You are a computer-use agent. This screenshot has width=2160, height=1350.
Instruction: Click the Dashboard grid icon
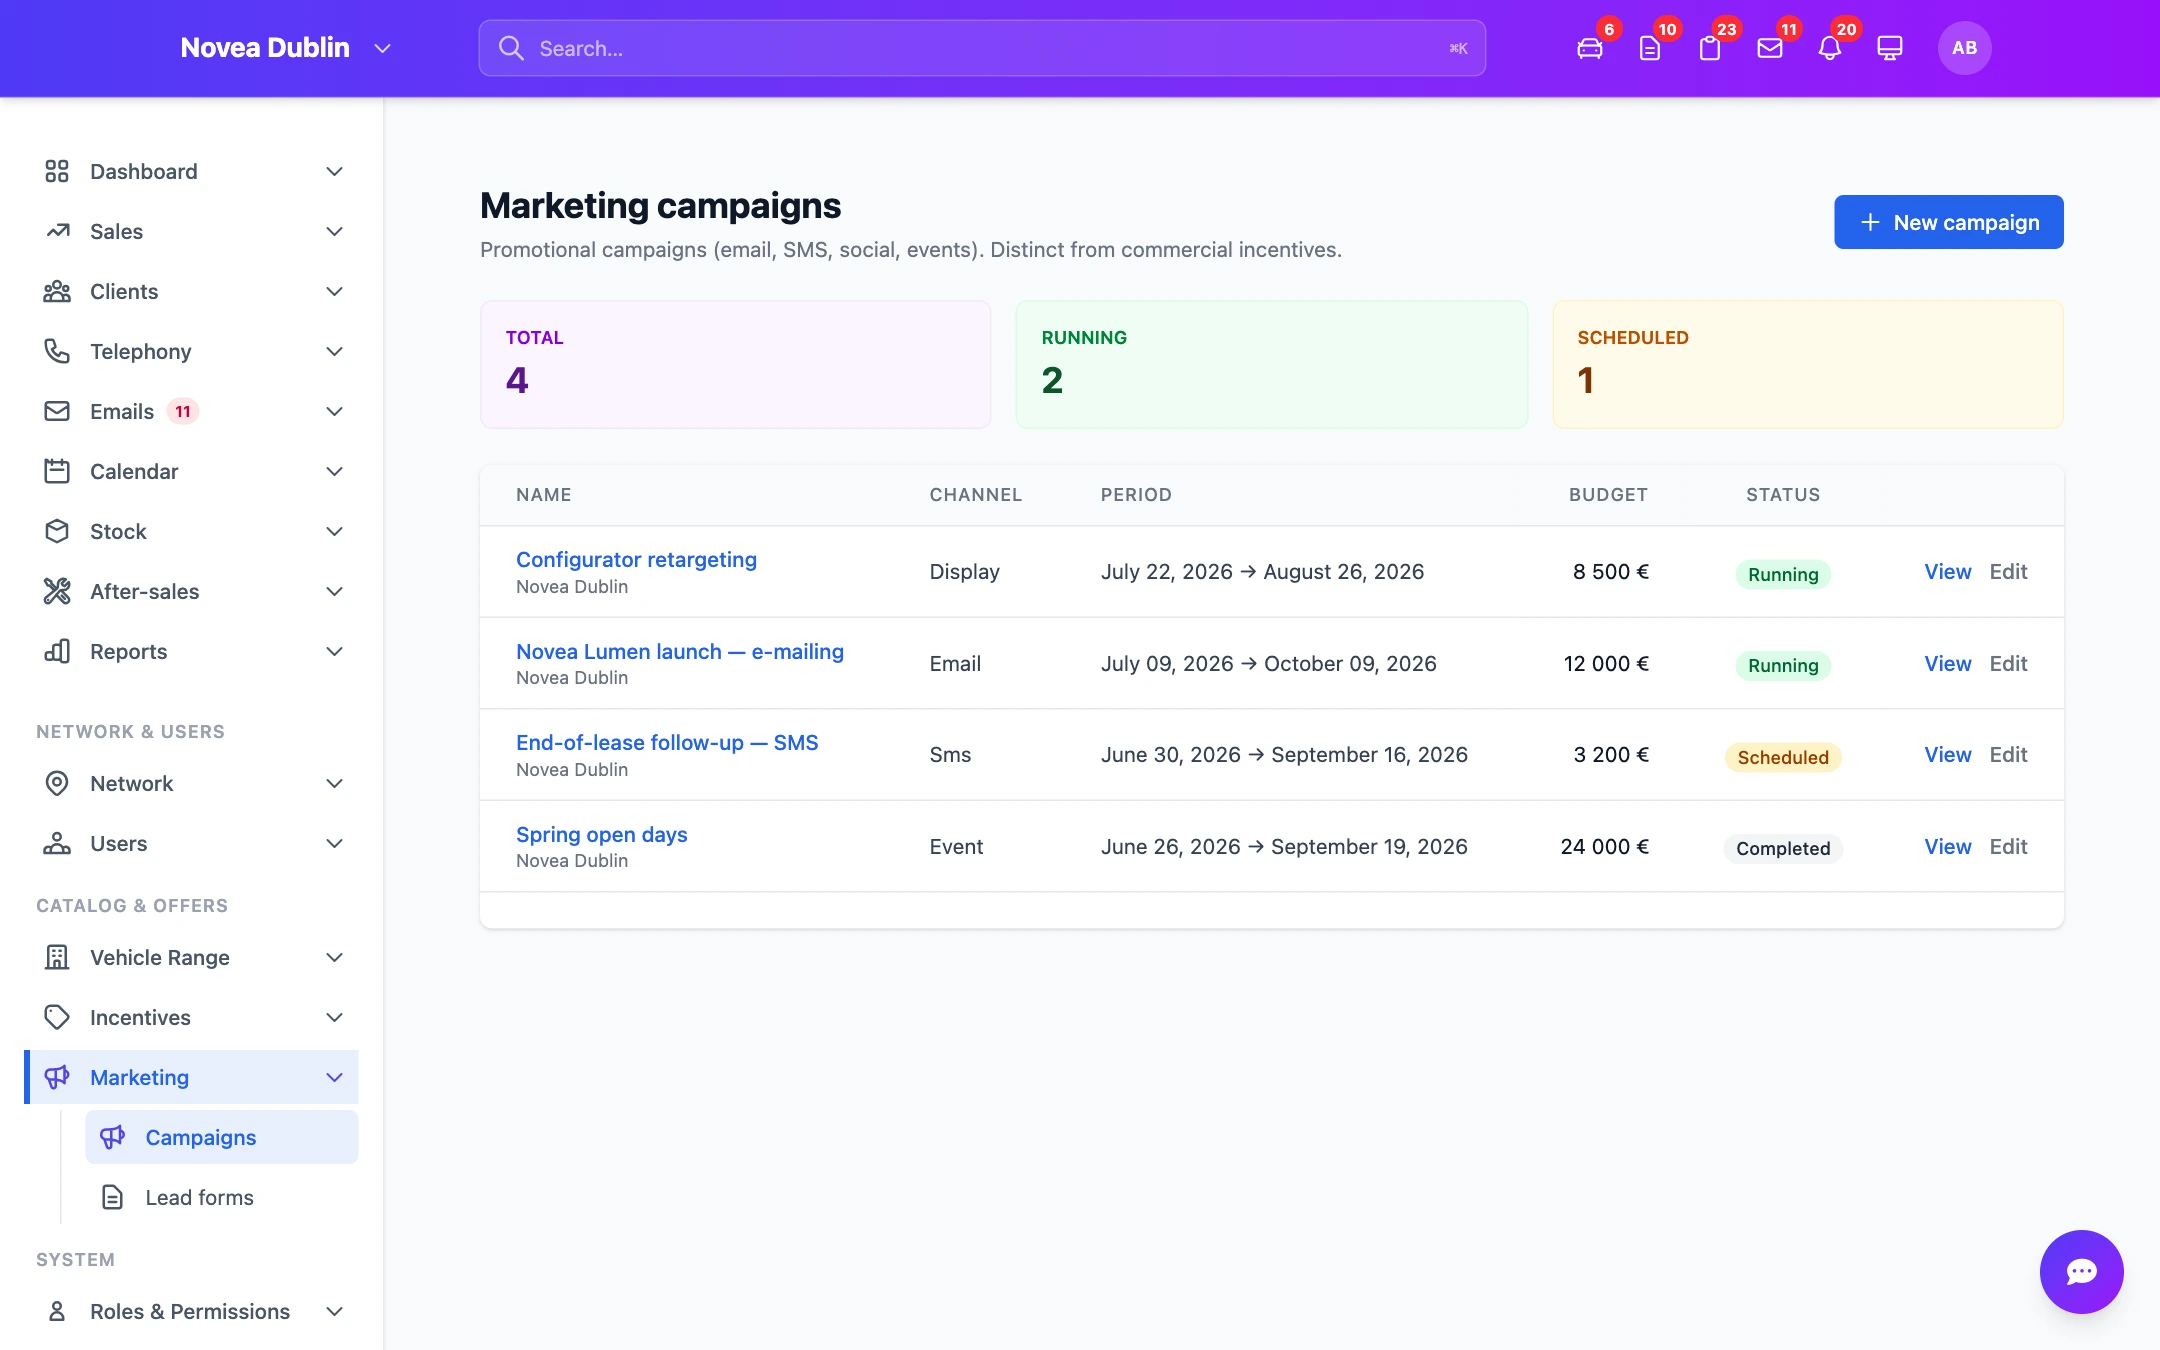click(x=57, y=171)
